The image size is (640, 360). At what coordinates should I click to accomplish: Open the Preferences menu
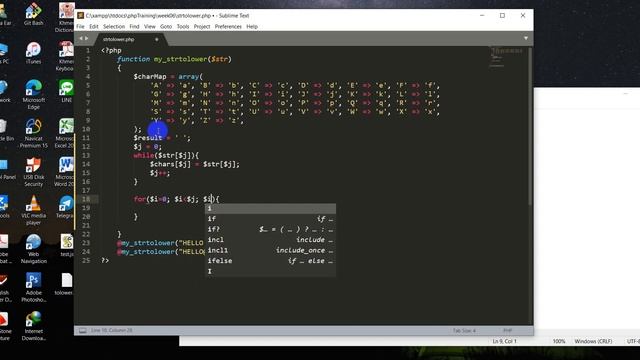point(228,27)
